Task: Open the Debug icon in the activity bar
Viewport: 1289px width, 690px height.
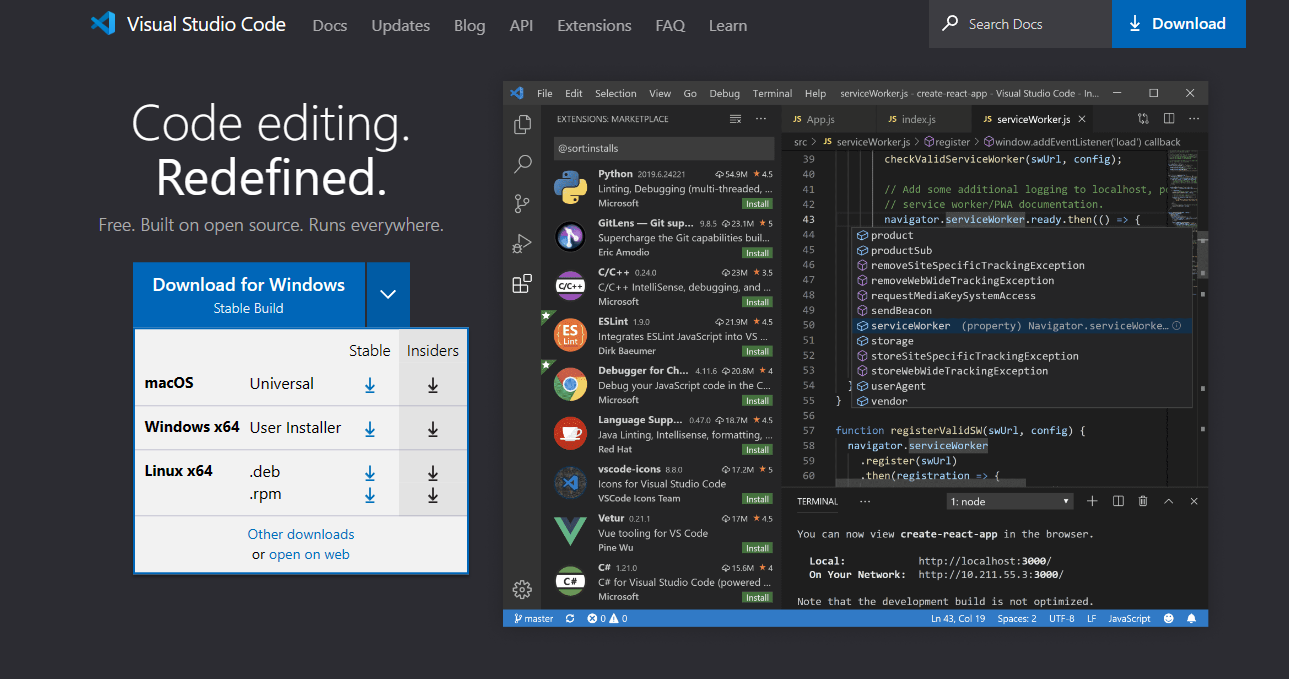Action: (522, 244)
